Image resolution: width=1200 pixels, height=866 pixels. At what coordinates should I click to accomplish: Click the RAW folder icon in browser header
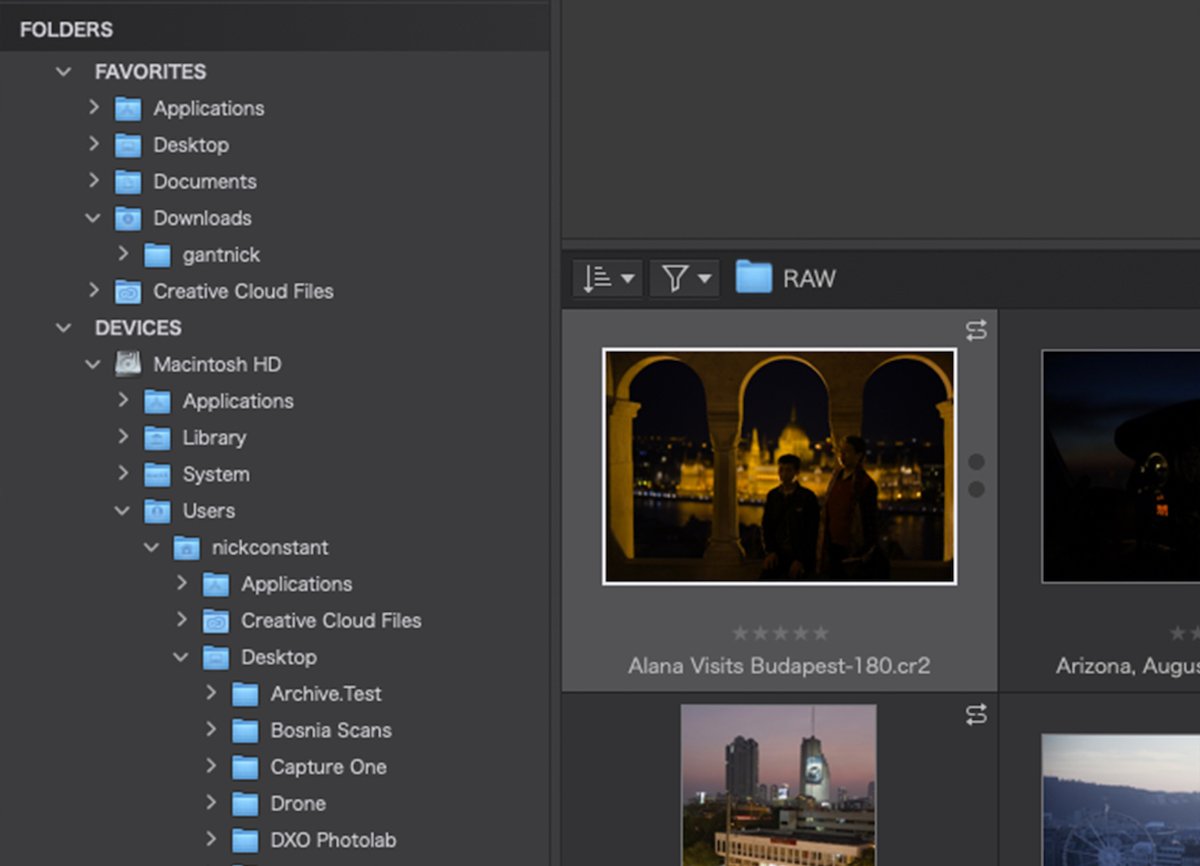[753, 278]
